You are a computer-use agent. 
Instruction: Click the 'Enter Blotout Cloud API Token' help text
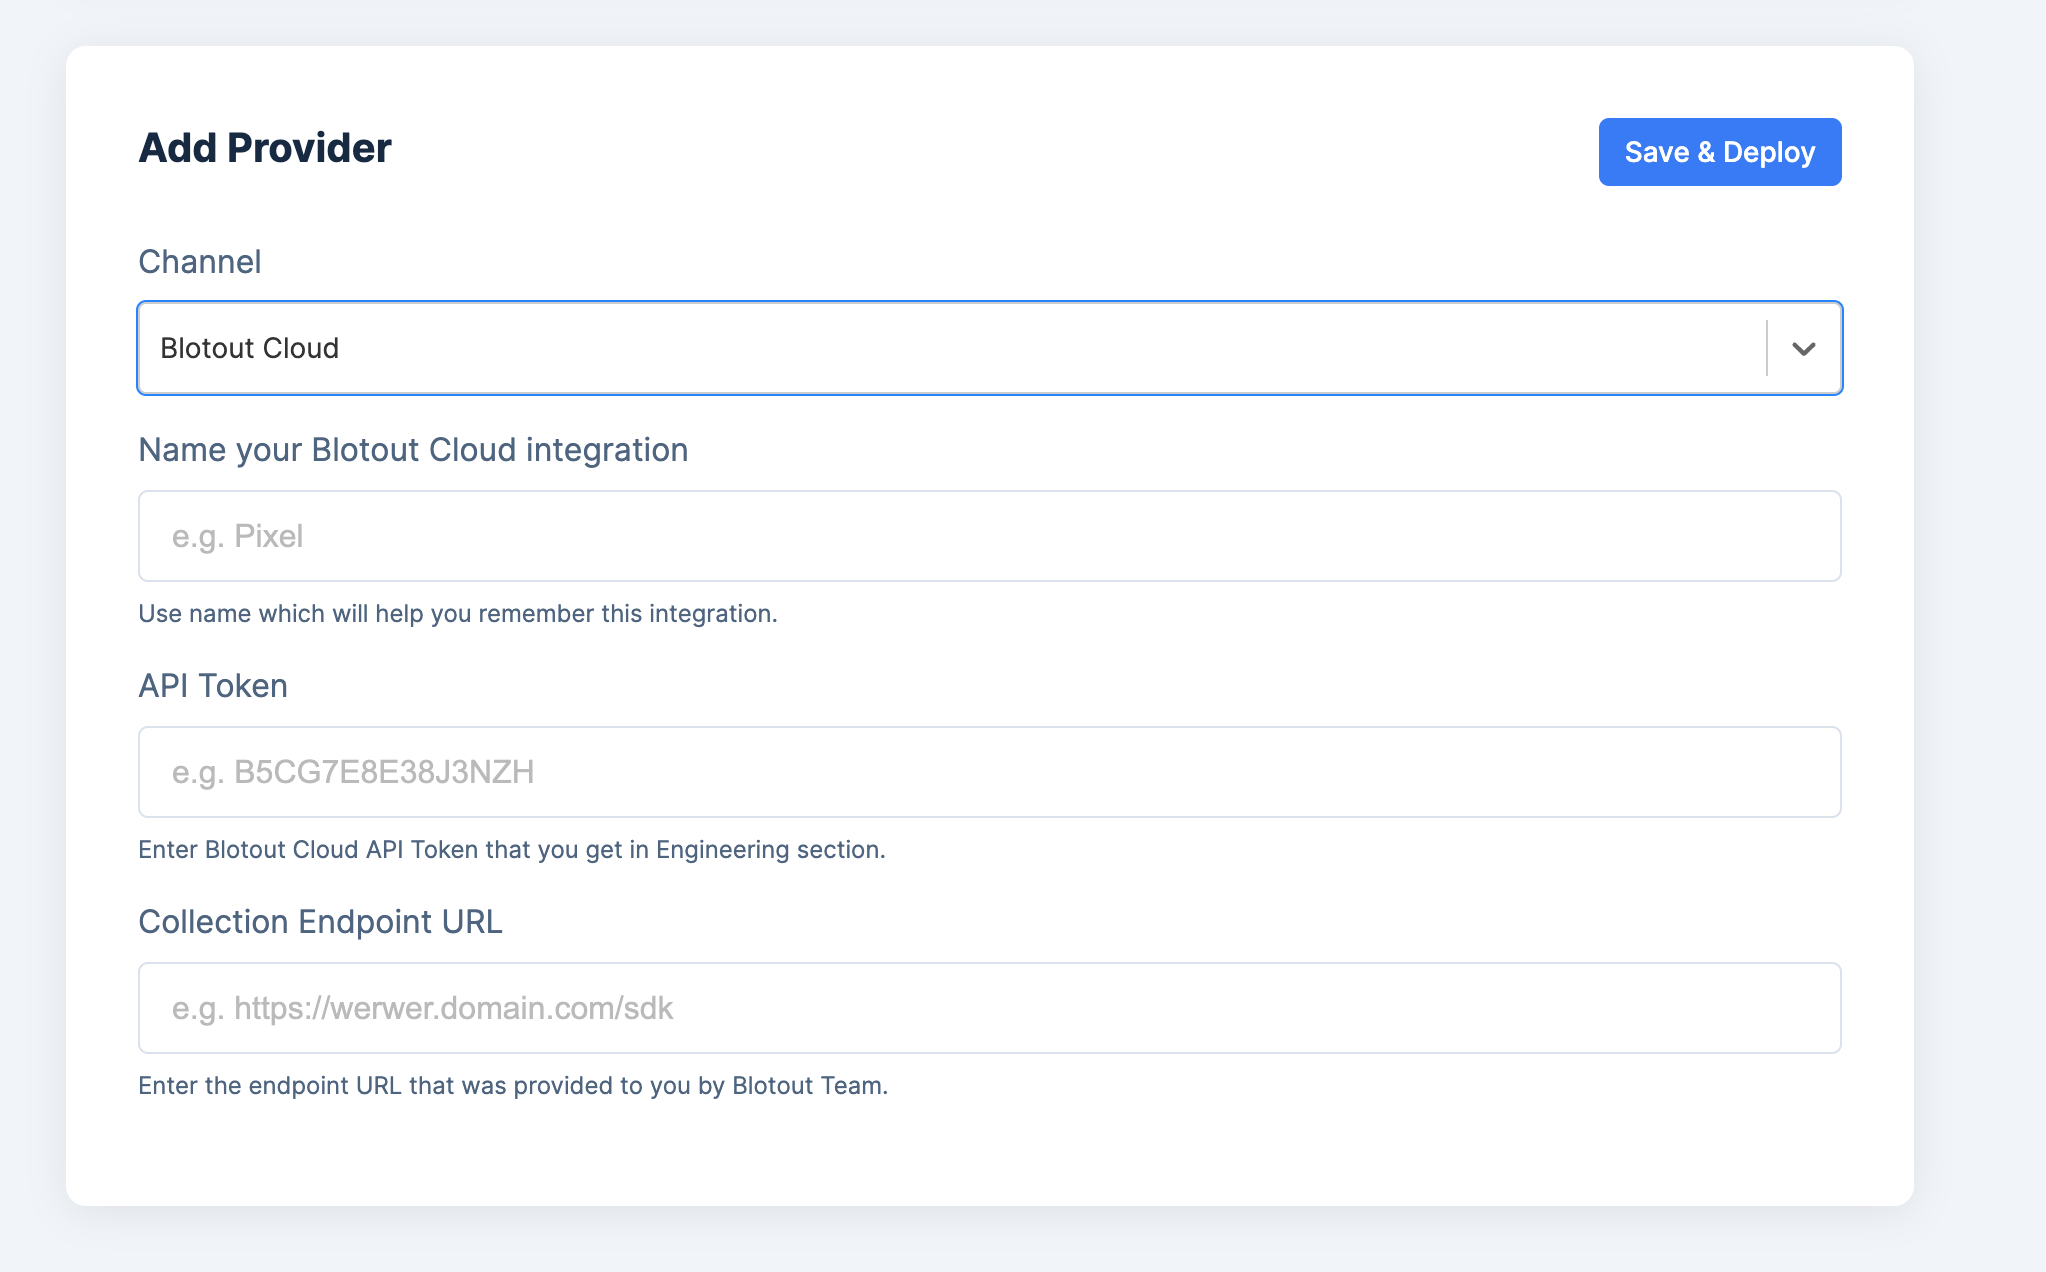tap(512, 849)
